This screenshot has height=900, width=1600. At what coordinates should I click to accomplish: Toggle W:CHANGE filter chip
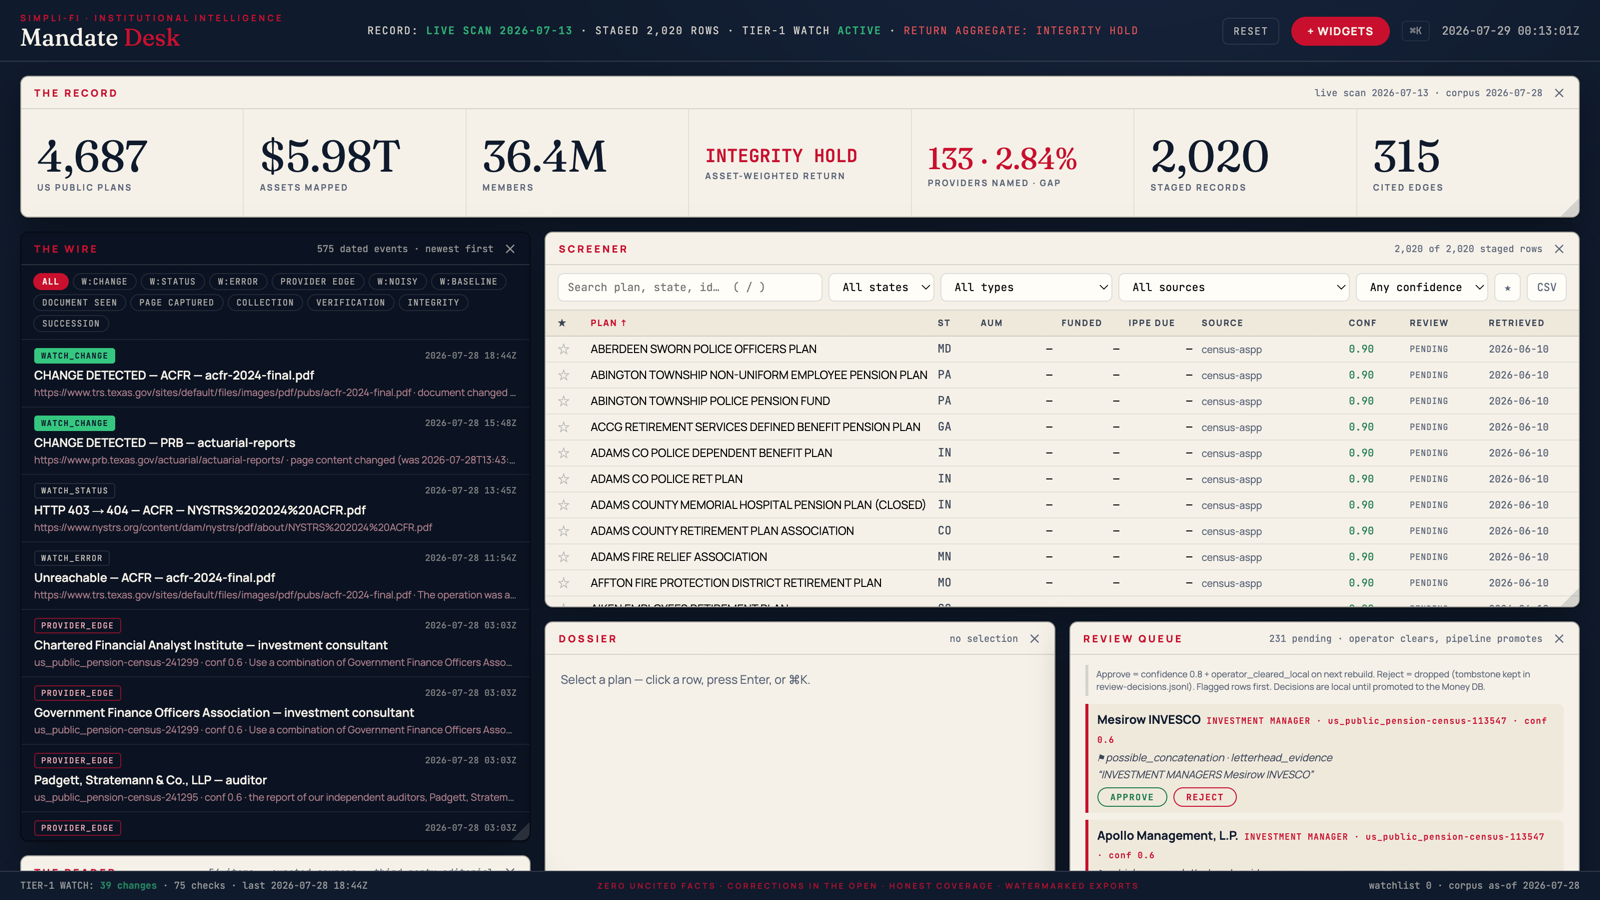pyautogui.click(x=104, y=282)
